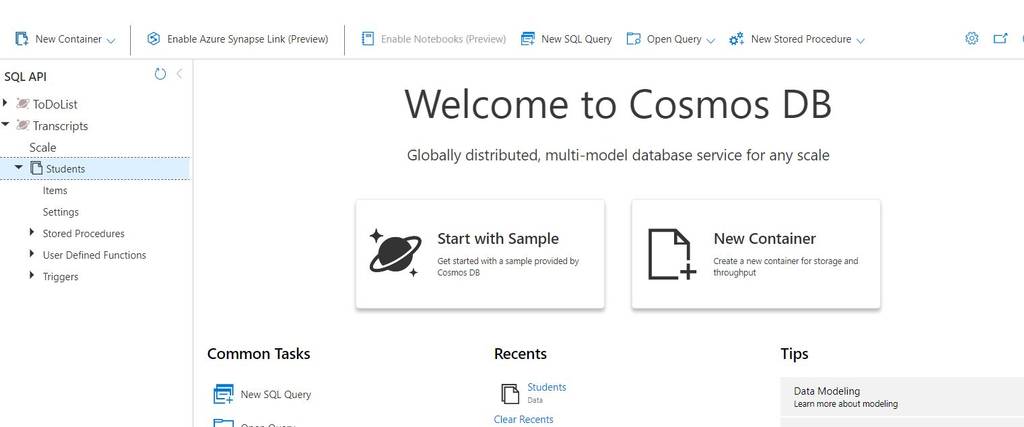Expand the Open Query dropdown chevron

click(711, 40)
